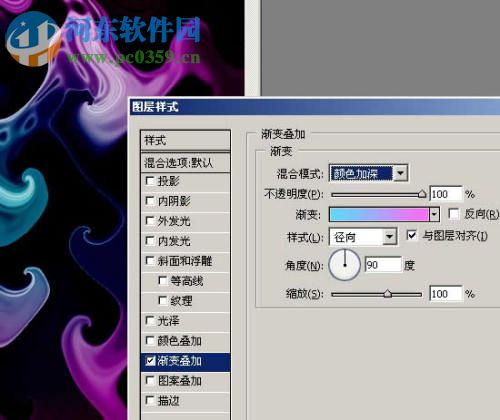The width and height of the screenshot is (500, 420).
Task: Click the gradient preview swatch
Action: click(x=379, y=215)
